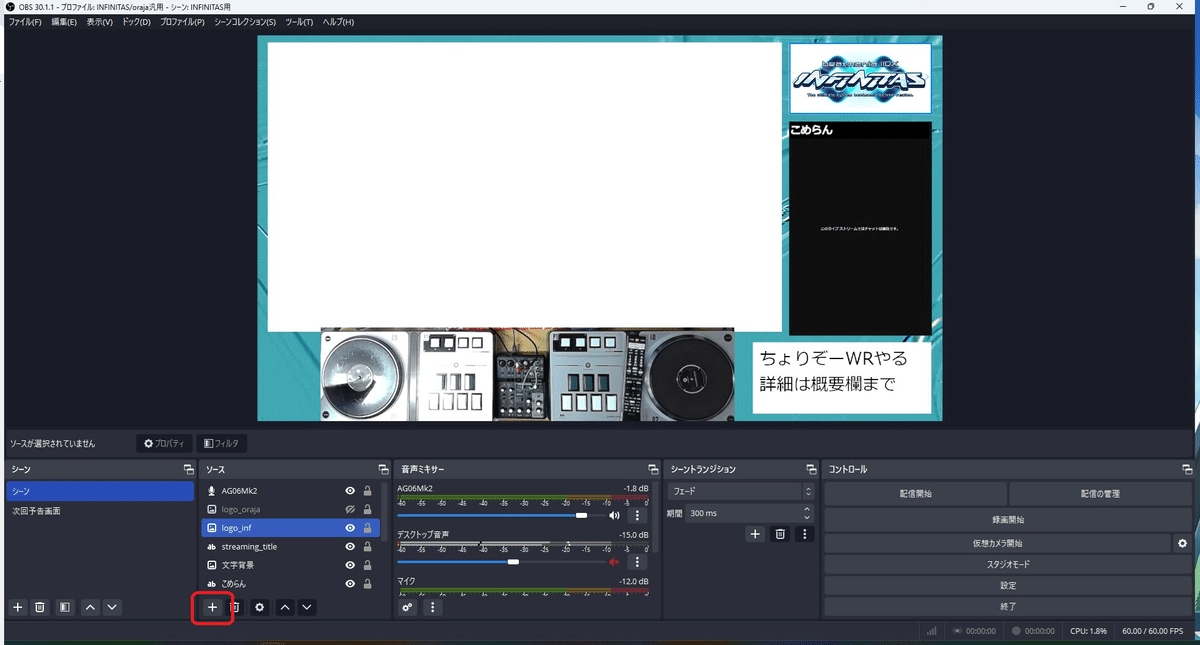This screenshot has width=1200, height=645.
Task: Click the プロパティ button above the docks
Action: tap(164, 443)
